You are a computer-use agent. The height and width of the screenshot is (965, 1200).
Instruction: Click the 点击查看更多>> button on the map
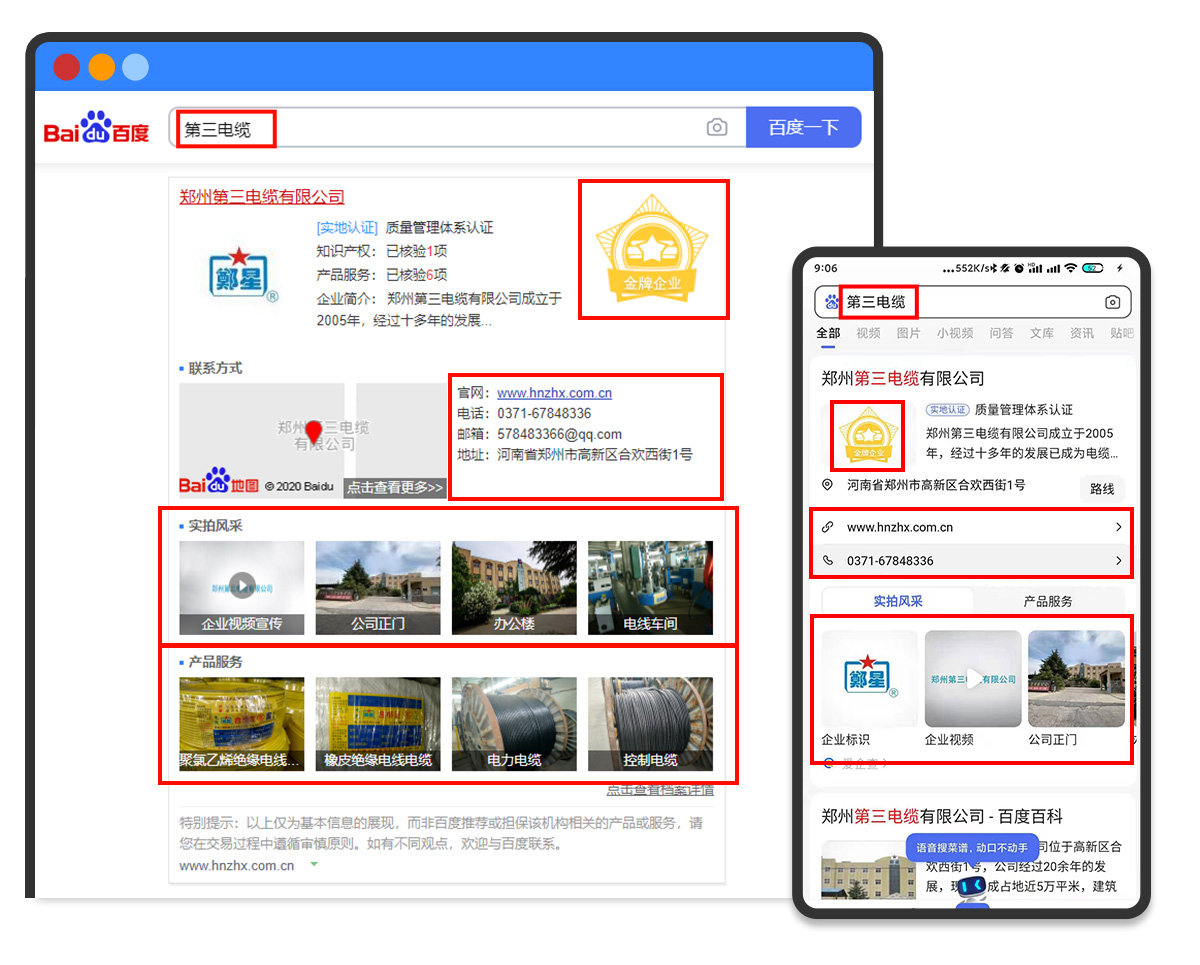pyautogui.click(x=394, y=488)
